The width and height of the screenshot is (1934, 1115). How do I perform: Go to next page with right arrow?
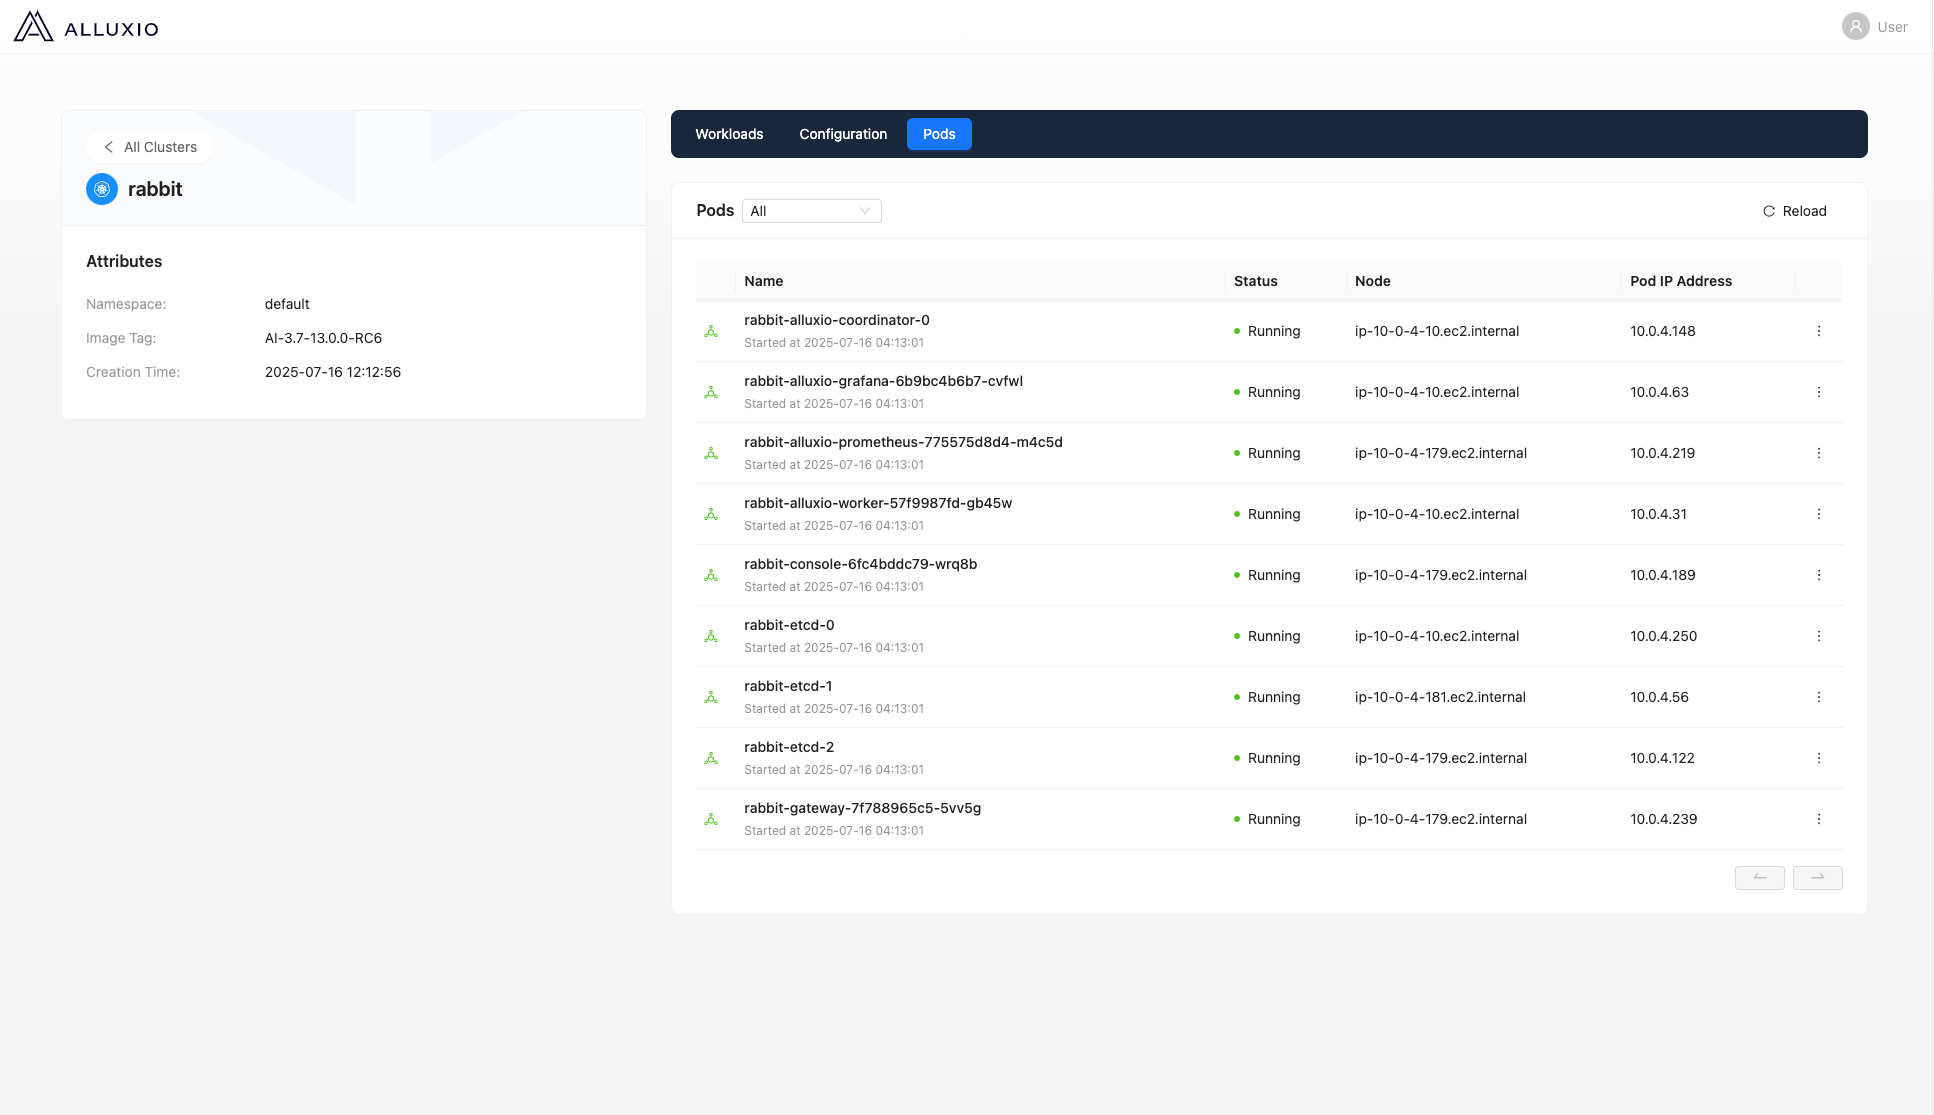point(1817,878)
